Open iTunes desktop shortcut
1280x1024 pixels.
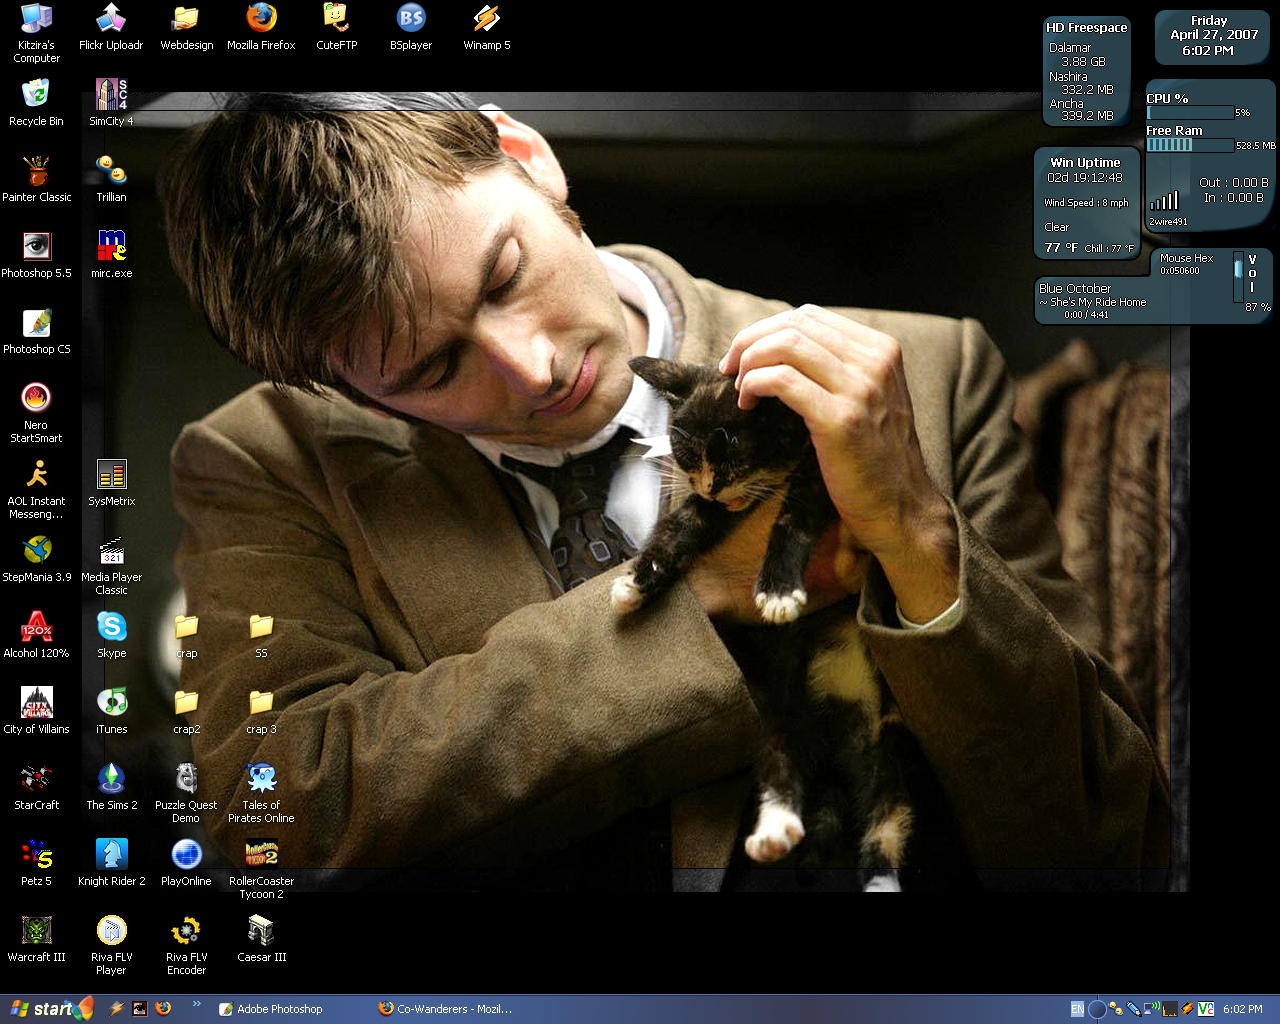[x=111, y=710]
